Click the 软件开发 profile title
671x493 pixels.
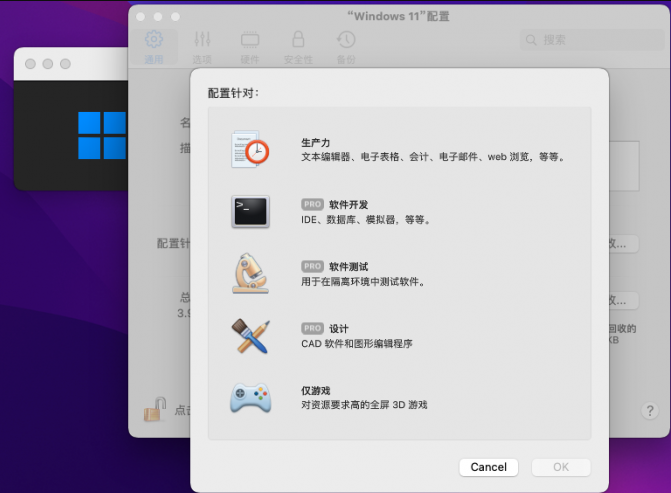point(348,205)
